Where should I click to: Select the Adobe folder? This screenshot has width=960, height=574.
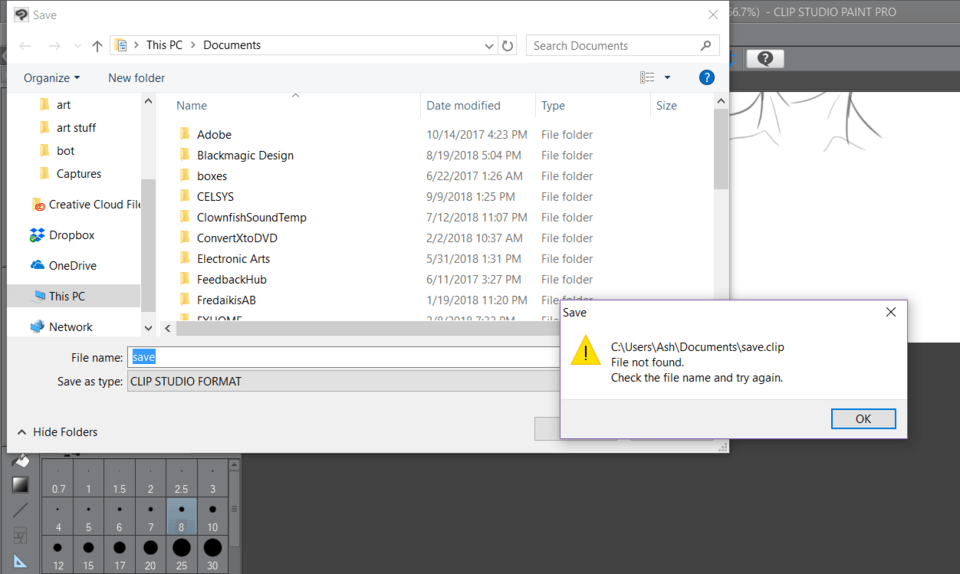point(214,135)
